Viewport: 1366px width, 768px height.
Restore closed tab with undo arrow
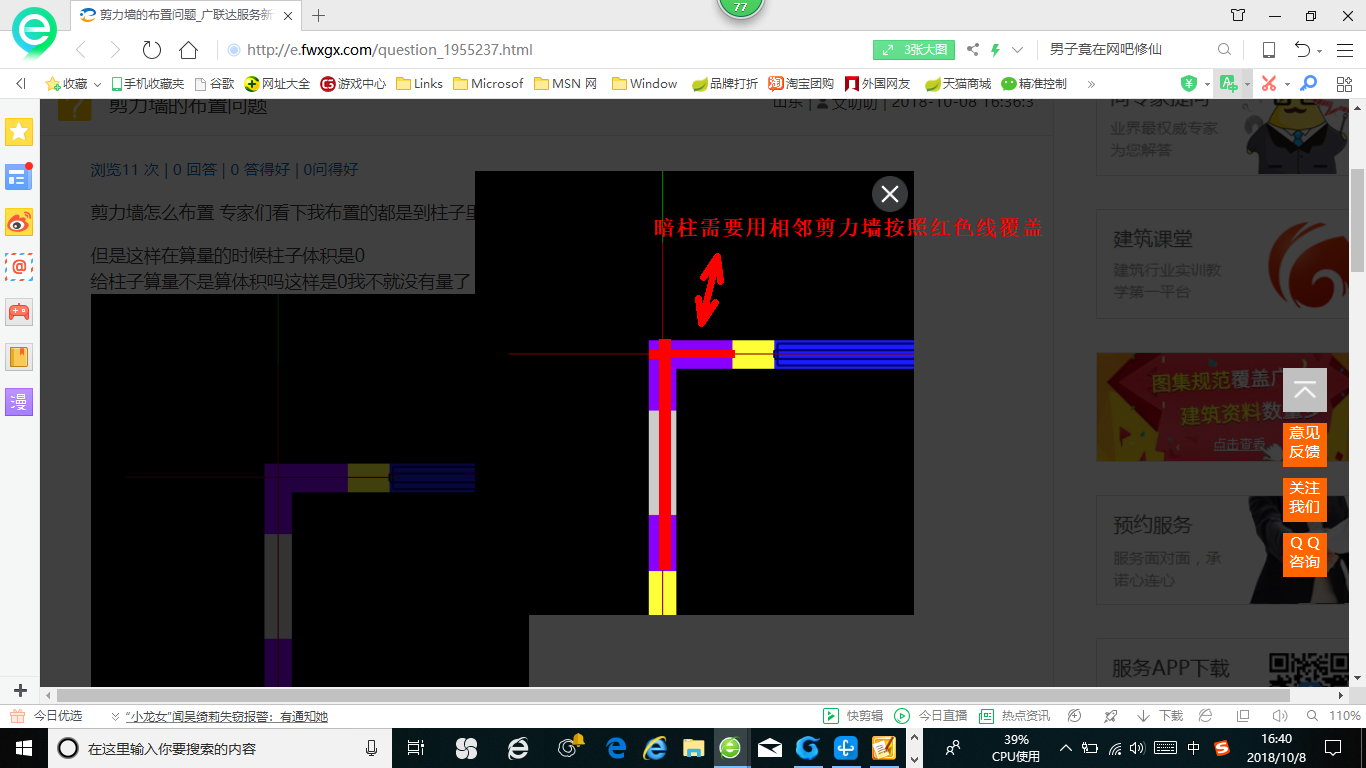(x=1302, y=50)
